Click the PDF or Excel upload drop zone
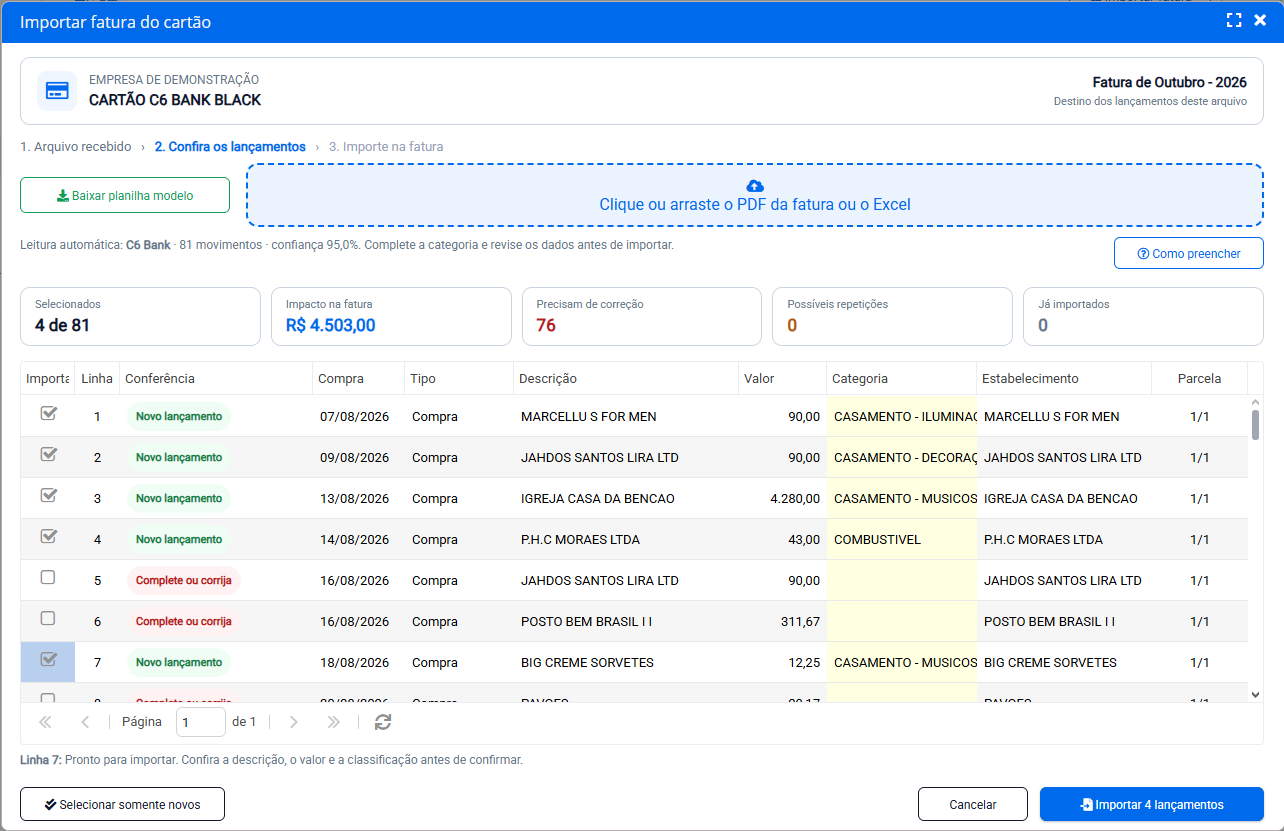This screenshot has width=1284, height=831. tap(755, 195)
